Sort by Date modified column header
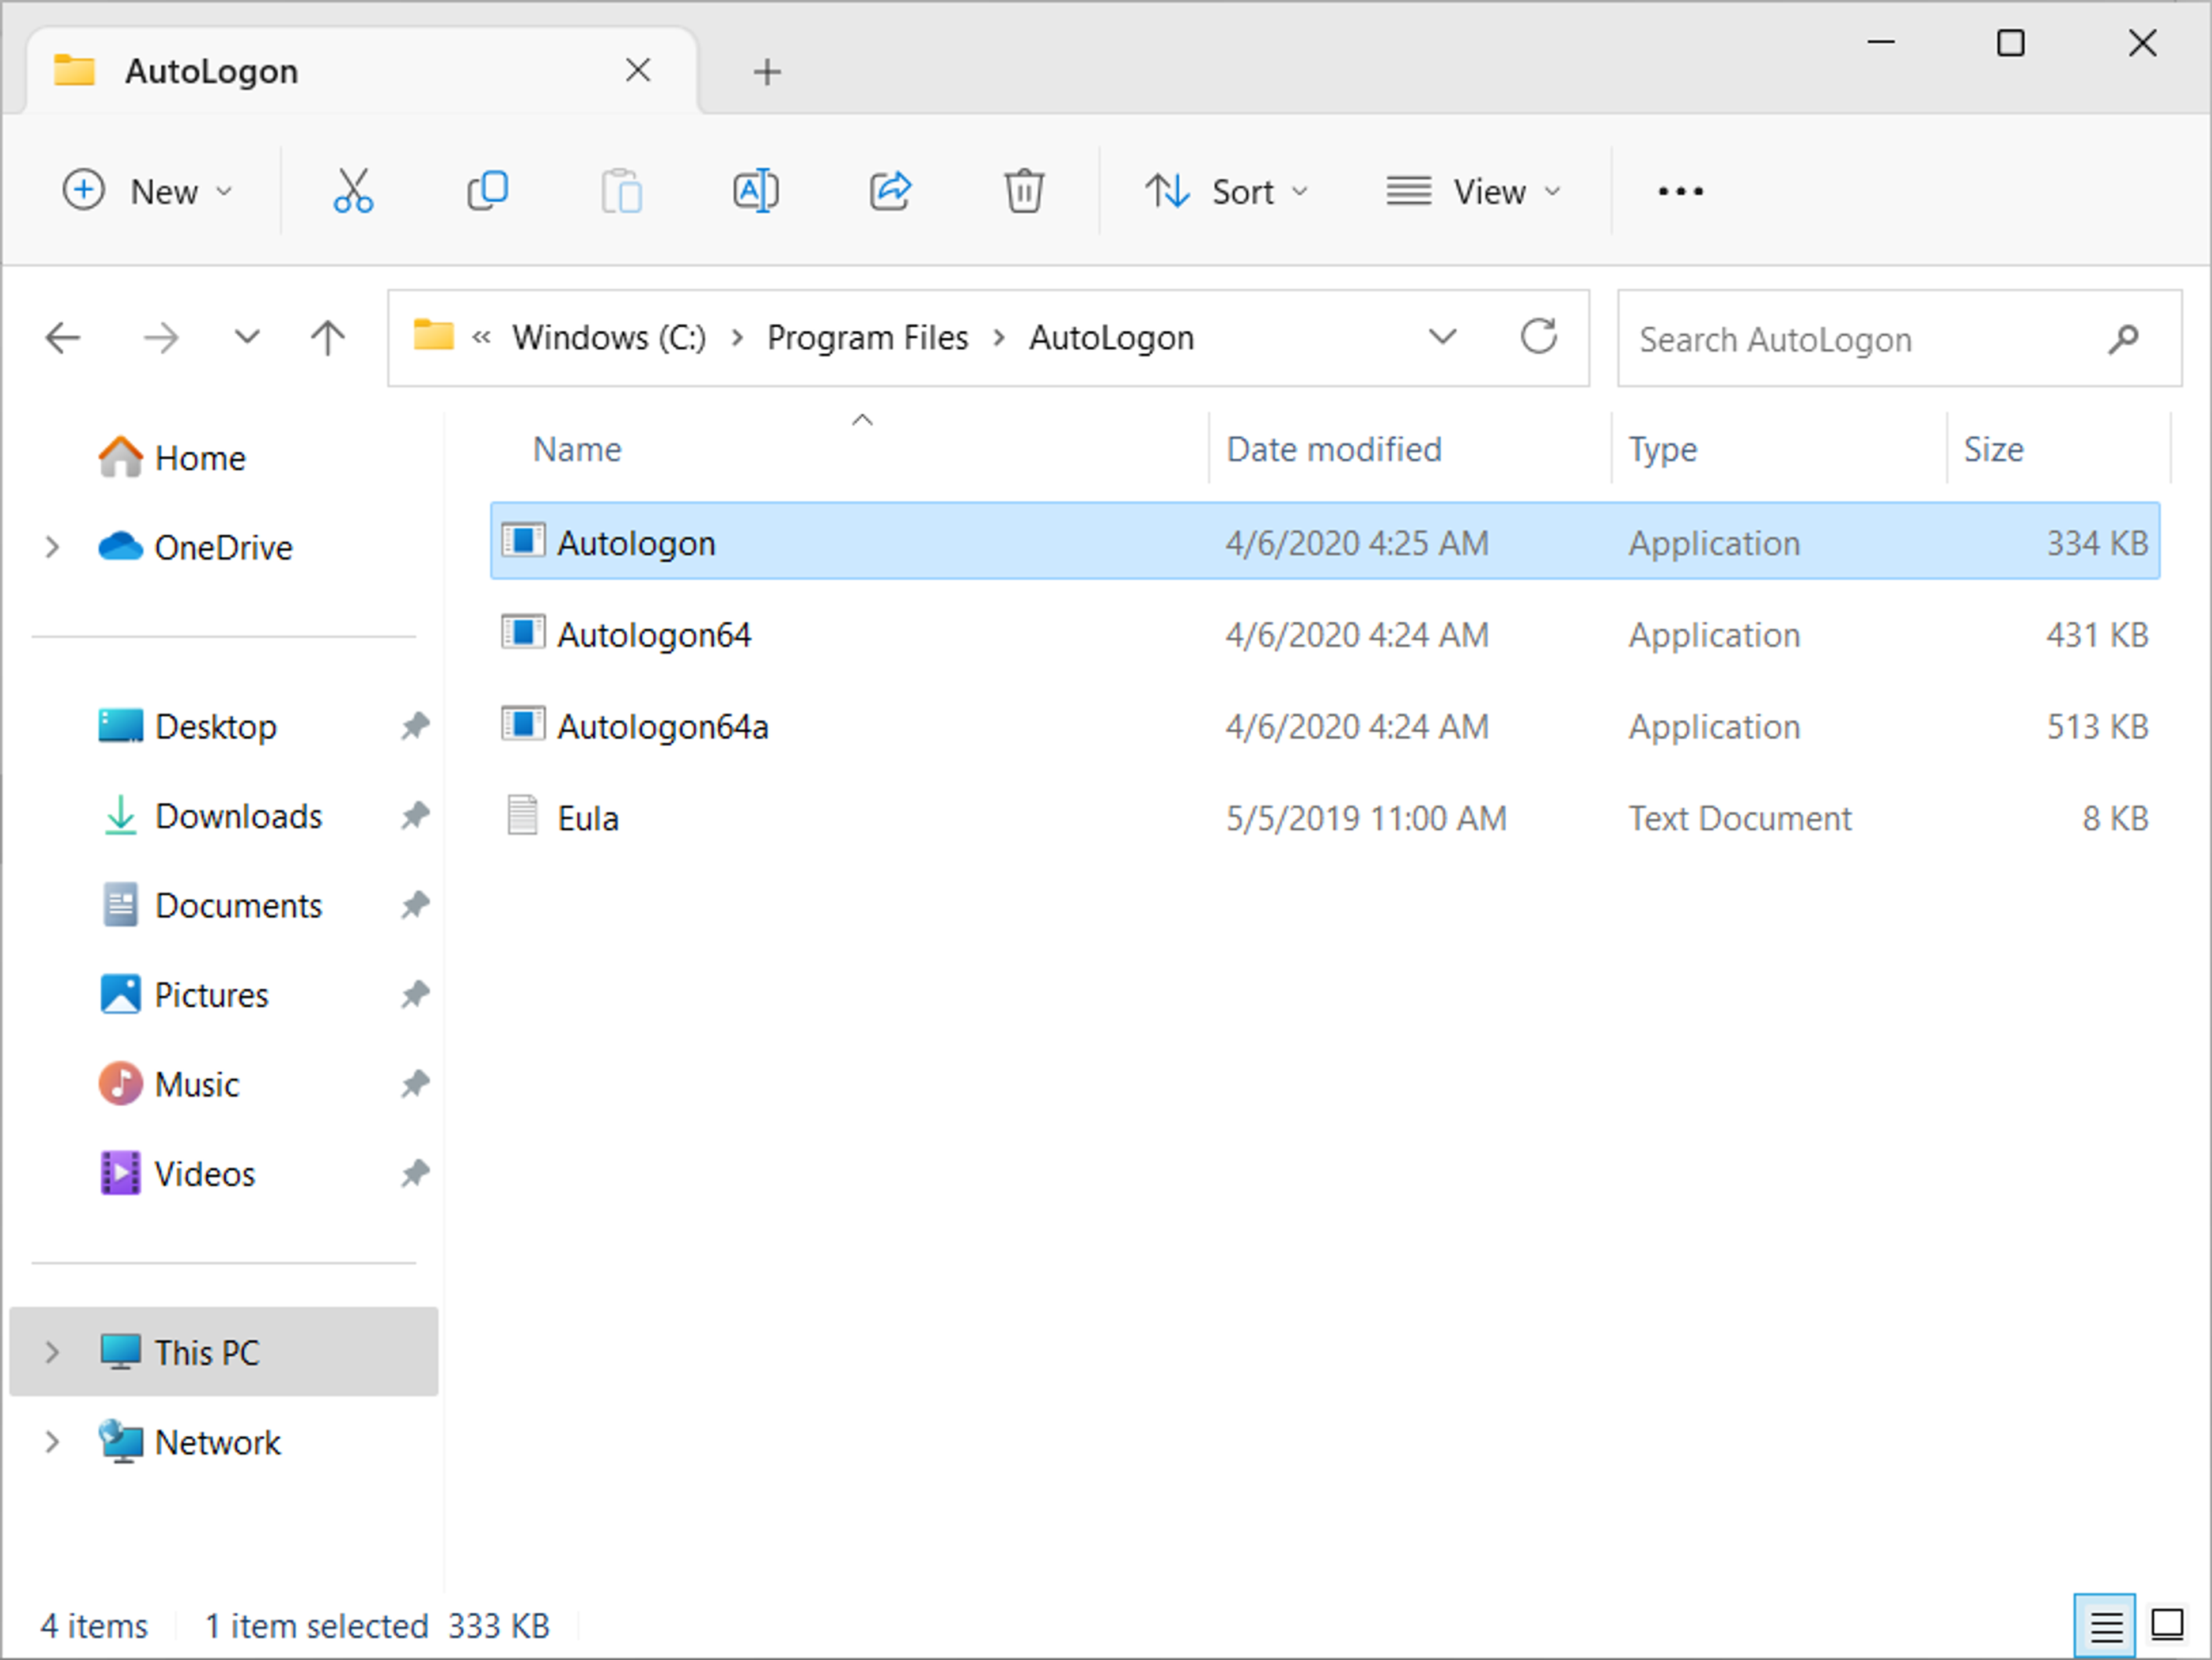This screenshot has height=1660, width=2212. pyautogui.click(x=1334, y=450)
